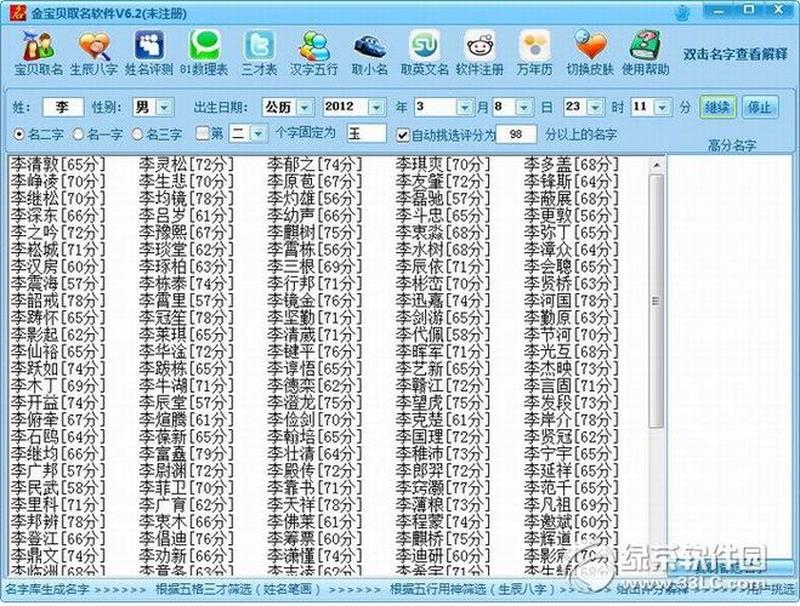Image resolution: width=800 pixels, height=606 pixels.
Task: Select name 李清敦[65分]
Action: coord(58,164)
